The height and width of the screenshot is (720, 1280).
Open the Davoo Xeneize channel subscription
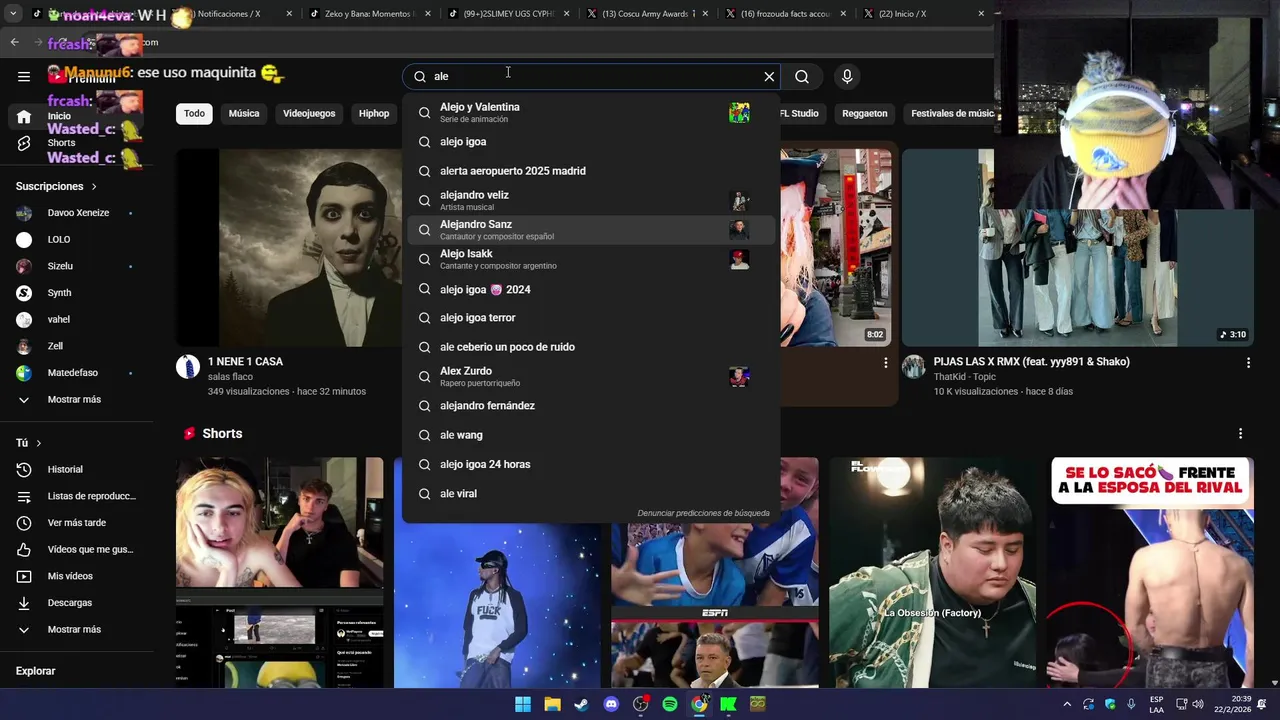(76, 213)
